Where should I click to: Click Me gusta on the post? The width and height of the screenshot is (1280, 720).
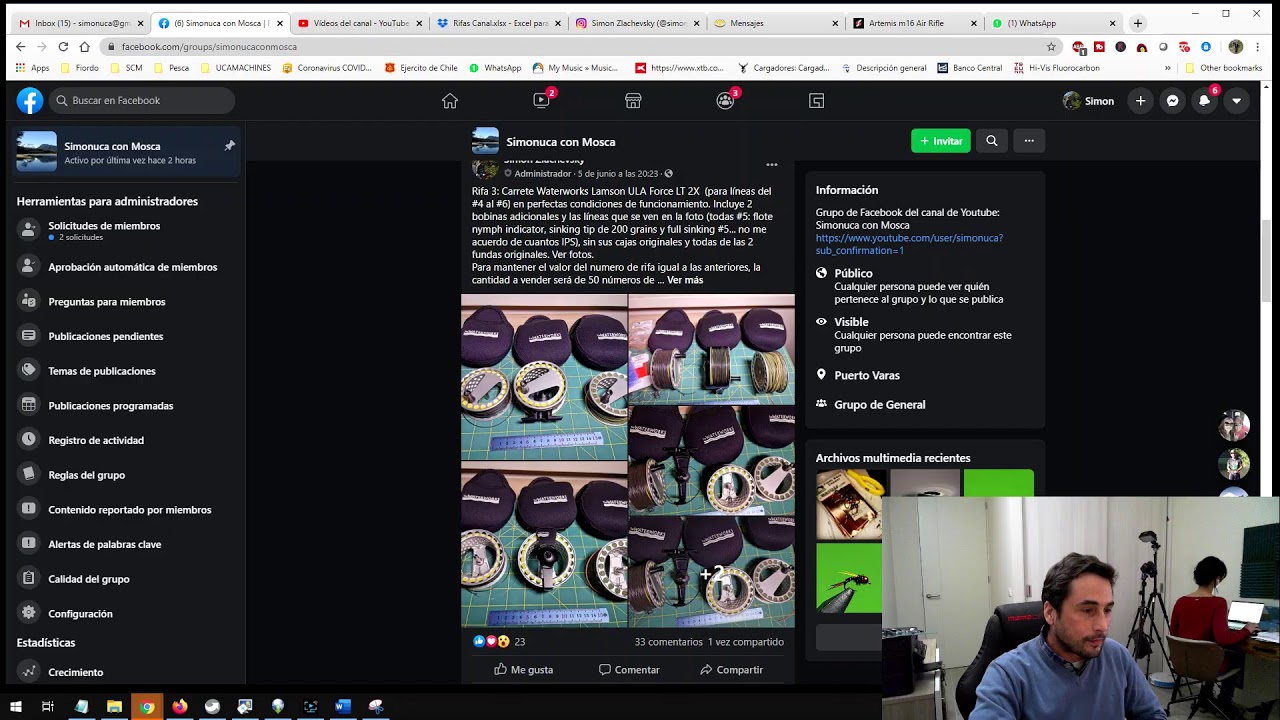tap(523, 670)
